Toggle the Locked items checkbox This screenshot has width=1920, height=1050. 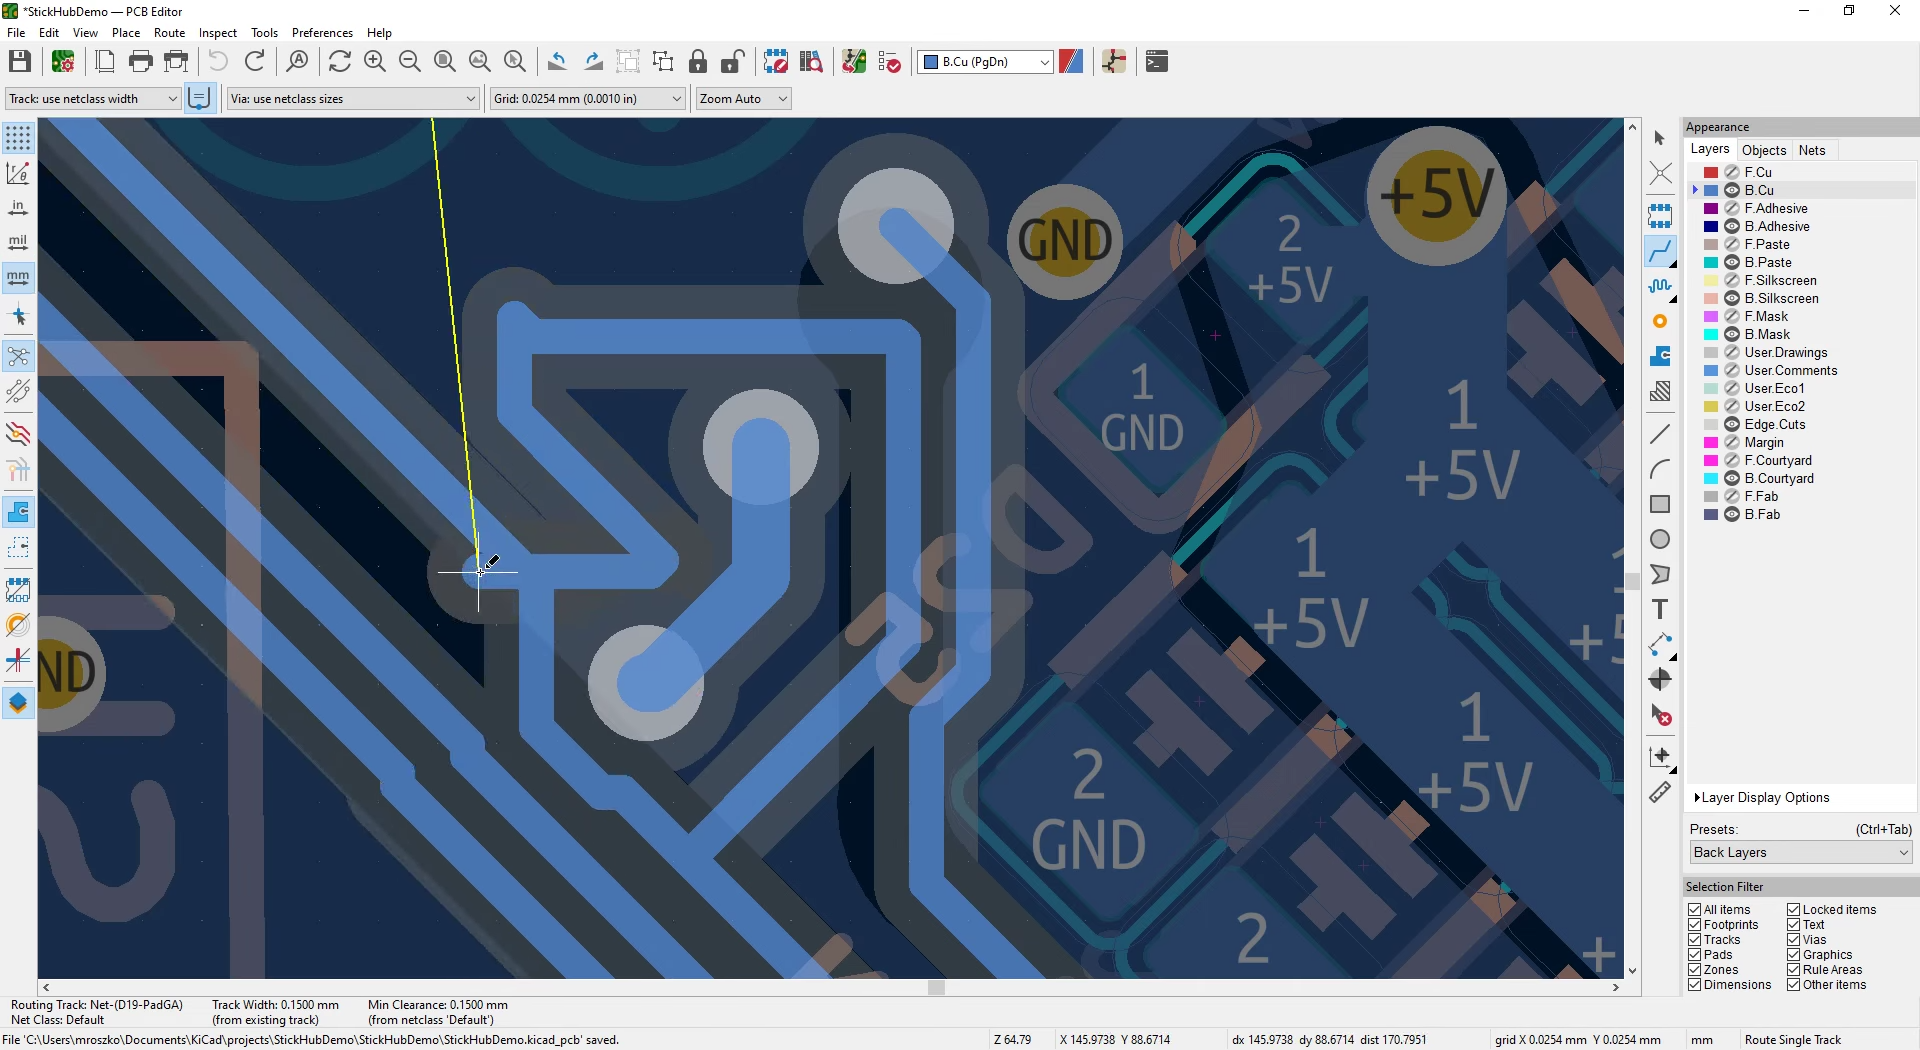(x=1794, y=910)
